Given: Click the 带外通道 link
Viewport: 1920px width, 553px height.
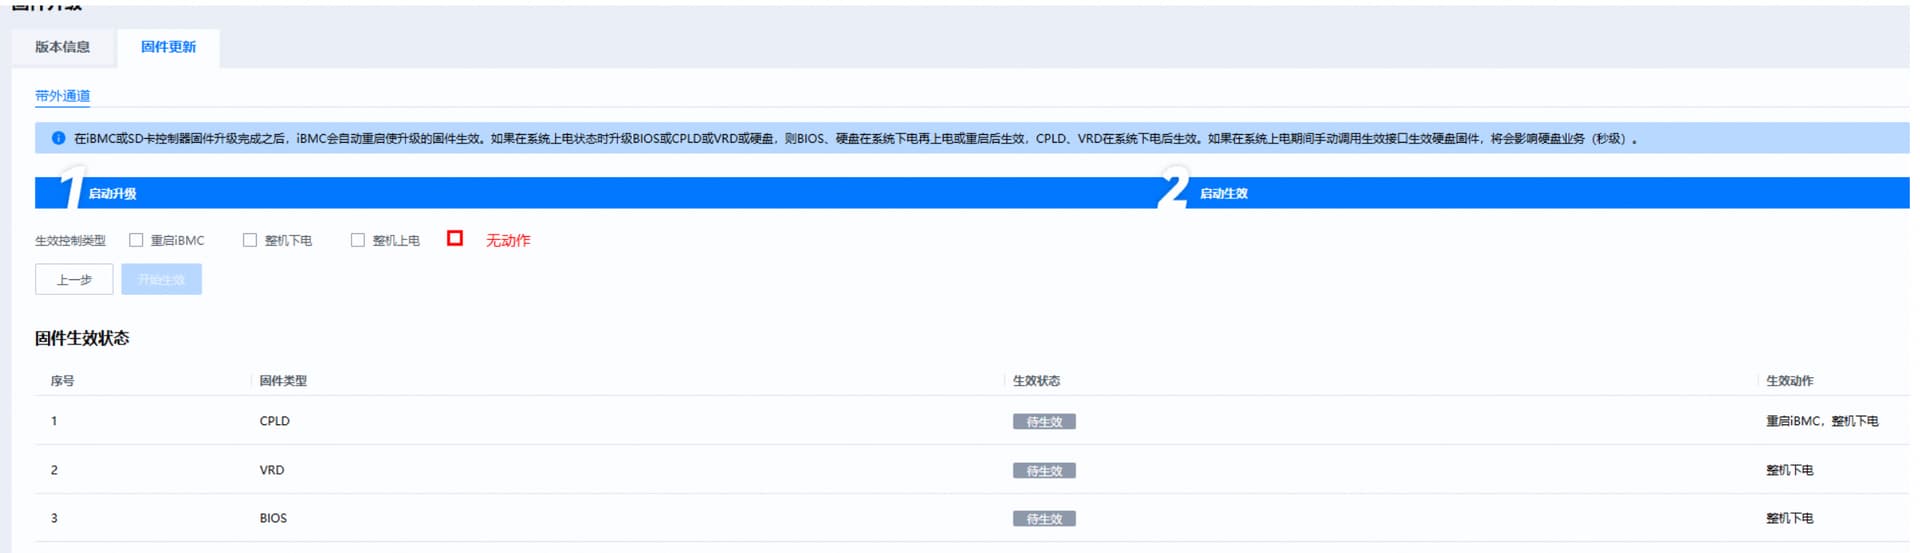Looking at the screenshot, I should pyautogui.click(x=63, y=96).
